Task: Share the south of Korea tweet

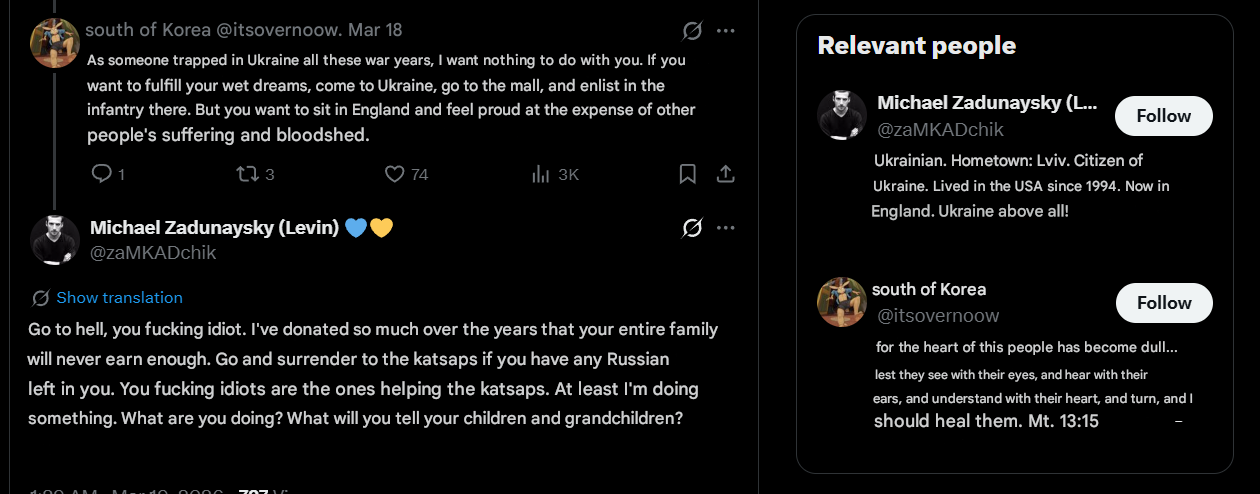Action: point(726,174)
